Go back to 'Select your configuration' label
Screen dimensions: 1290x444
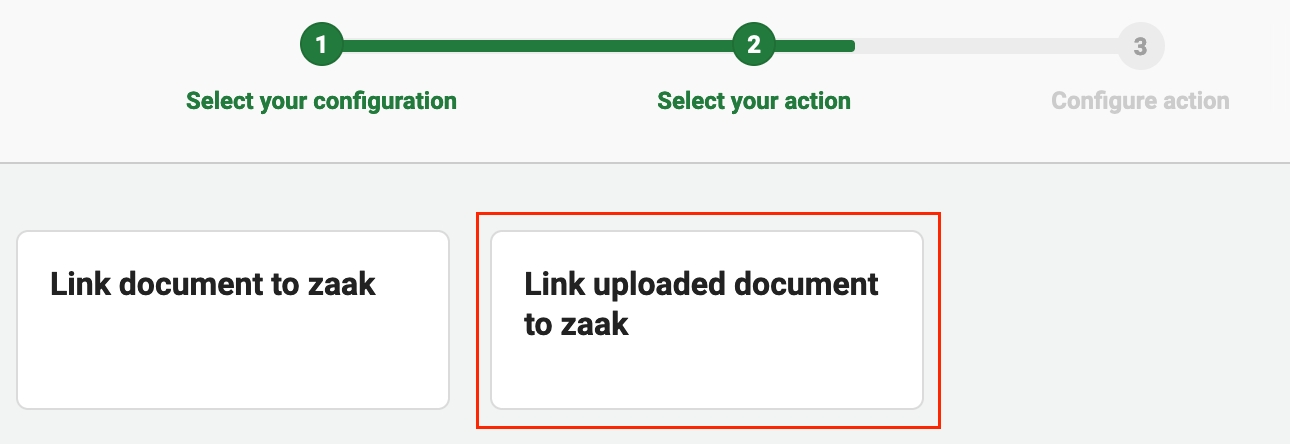(x=321, y=101)
